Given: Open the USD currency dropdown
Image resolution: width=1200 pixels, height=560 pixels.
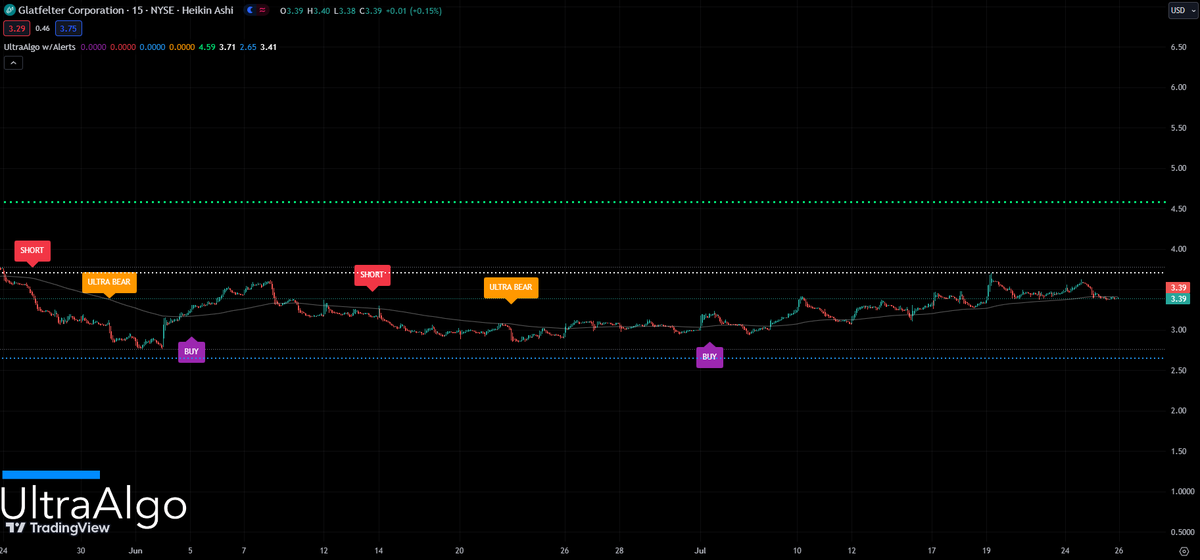Looking at the screenshot, I should click(x=1182, y=10).
